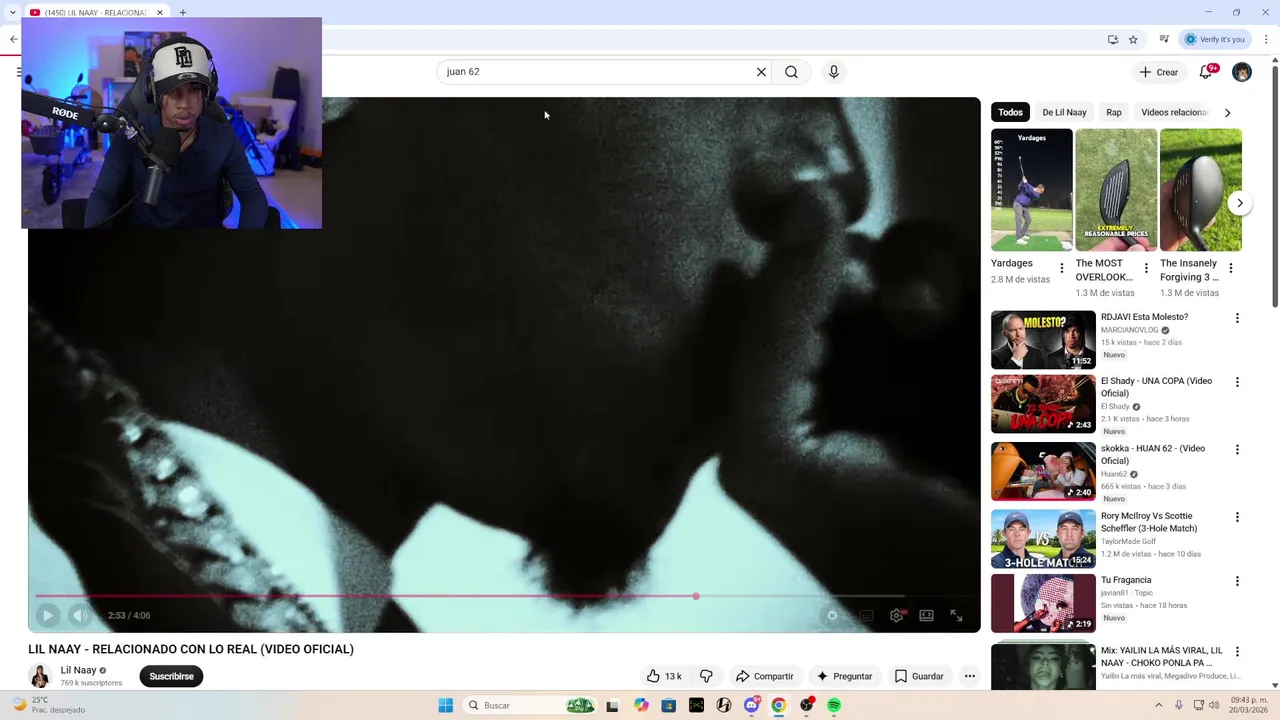Open more actions below the video
This screenshot has width=1280, height=720.
click(x=970, y=676)
